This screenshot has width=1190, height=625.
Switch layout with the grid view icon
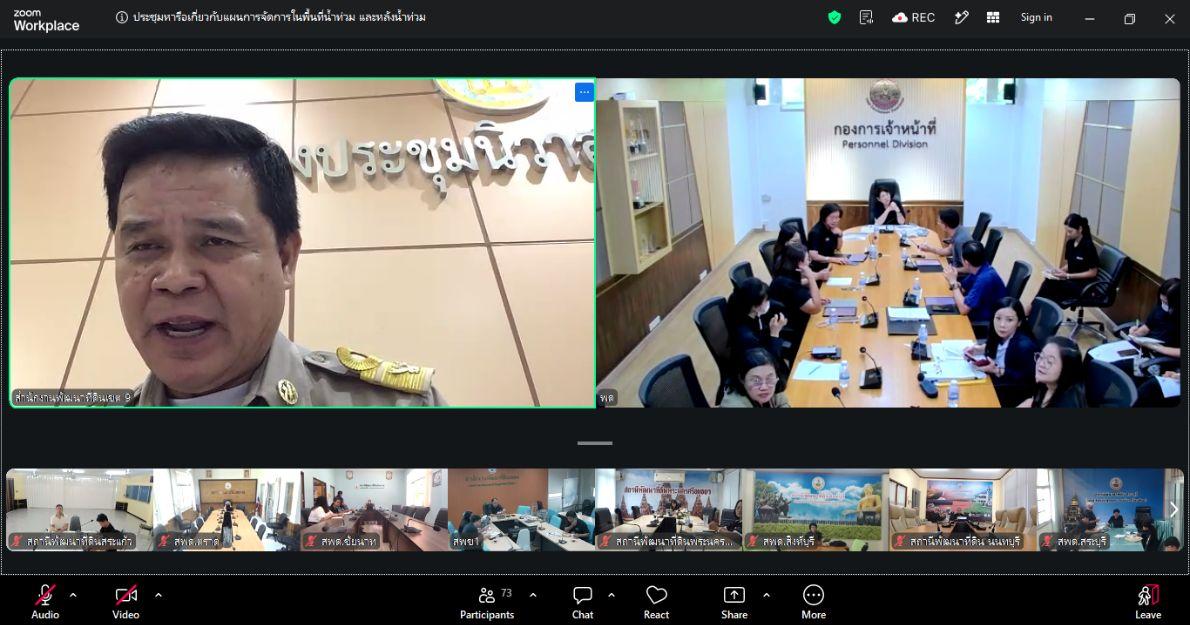[x=993, y=17]
